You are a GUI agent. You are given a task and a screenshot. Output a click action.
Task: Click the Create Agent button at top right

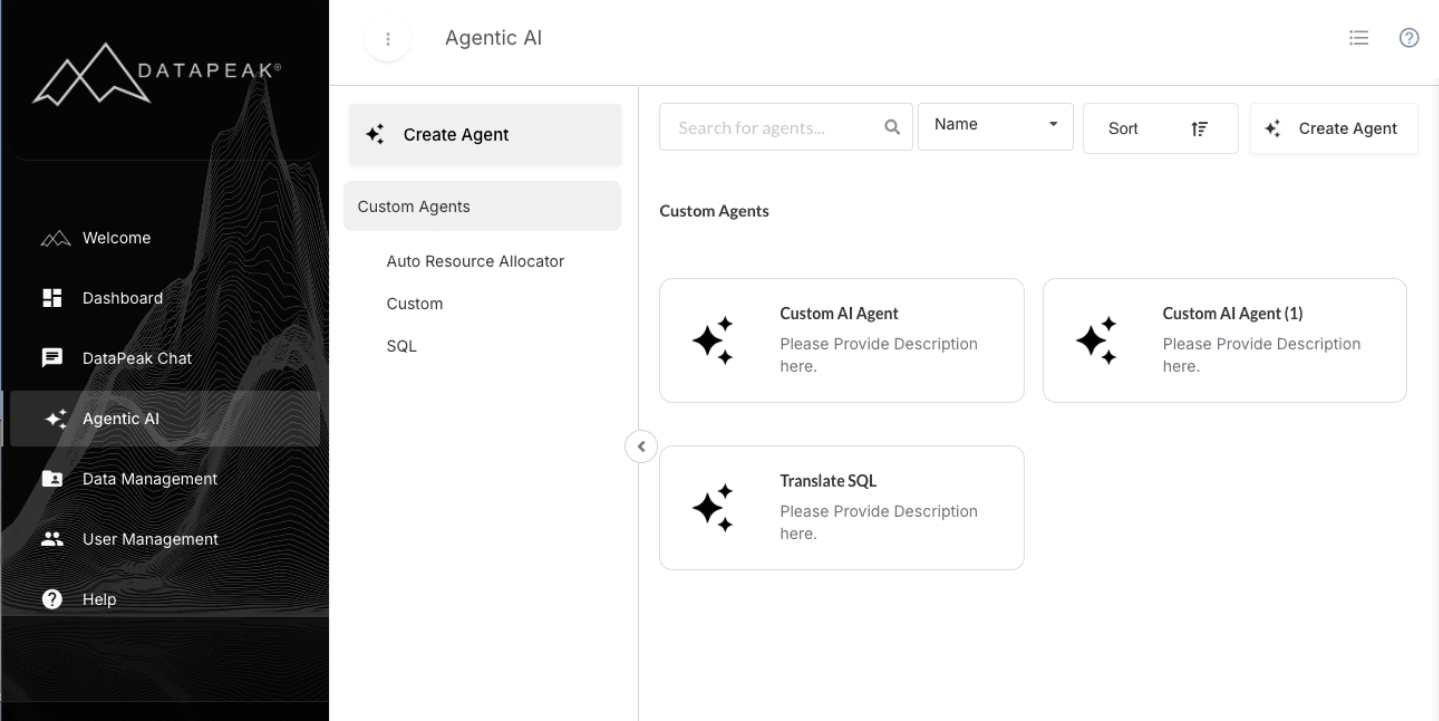point(1334,128)
